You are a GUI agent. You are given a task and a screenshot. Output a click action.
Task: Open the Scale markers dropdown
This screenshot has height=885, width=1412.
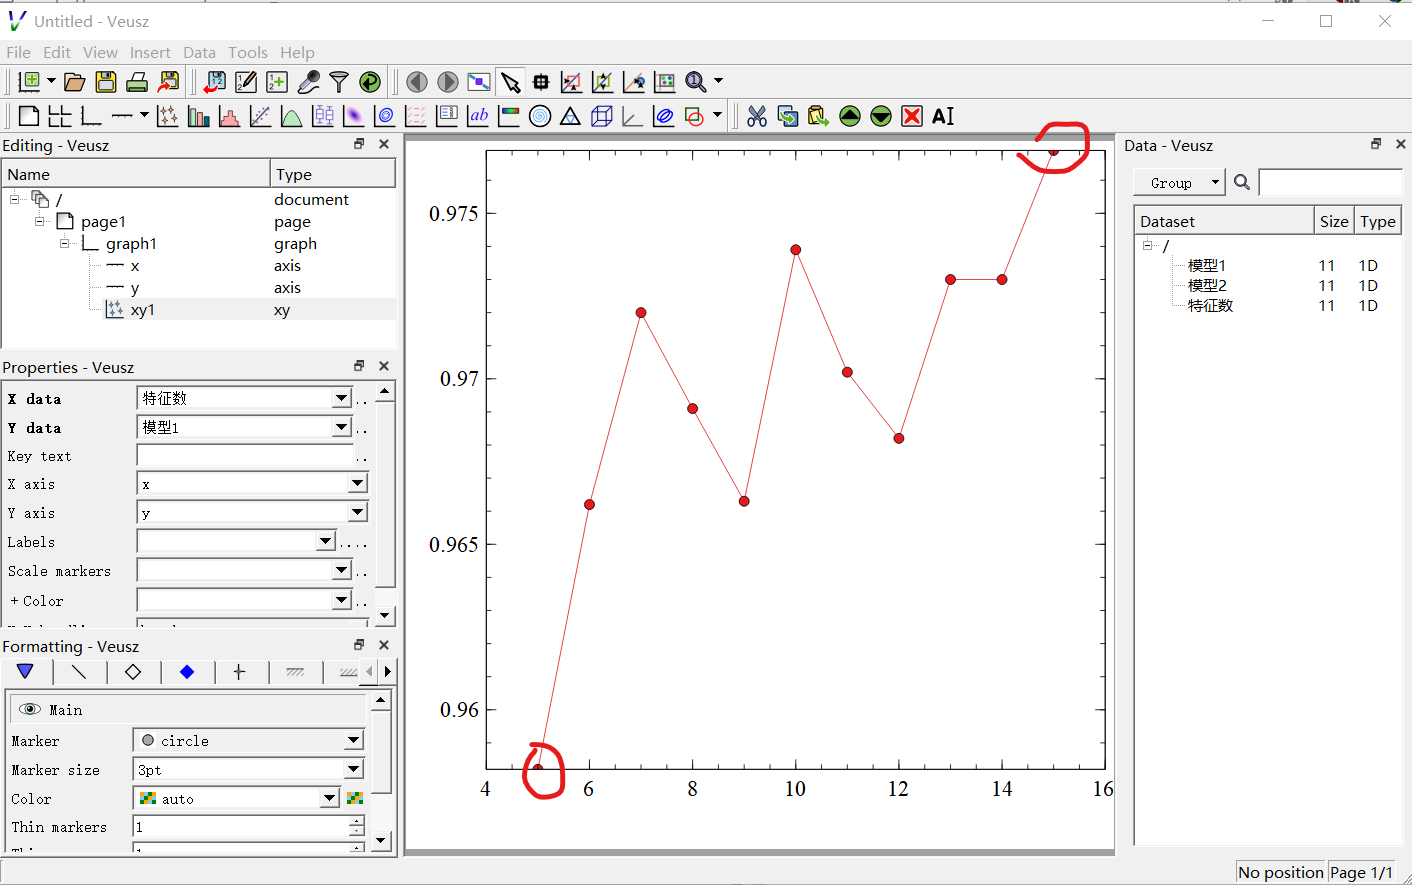click(341, 570)
